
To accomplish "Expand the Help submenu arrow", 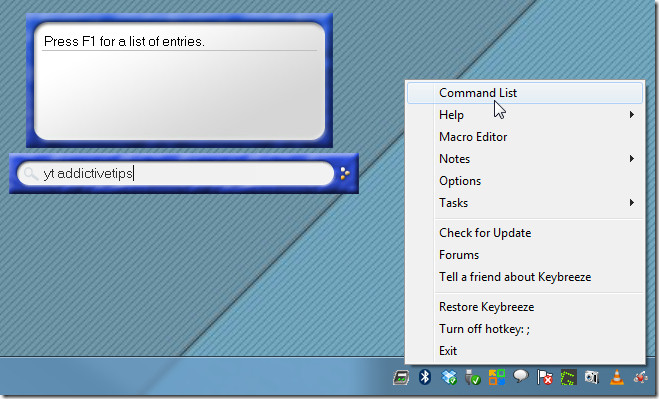I will tap(632, 115).
